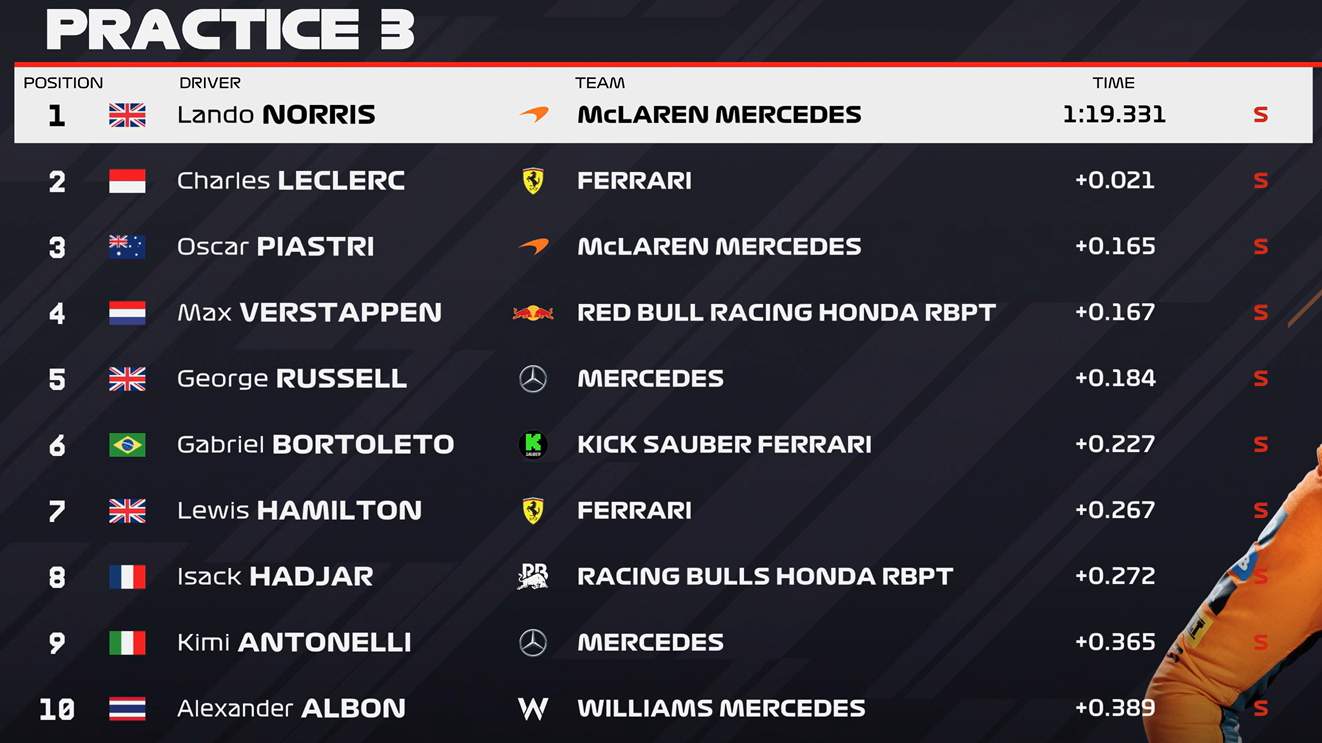1322x743 pixels.
Task: Select the Kick Sauber logo icon
Action: click(x=533, y=445)
